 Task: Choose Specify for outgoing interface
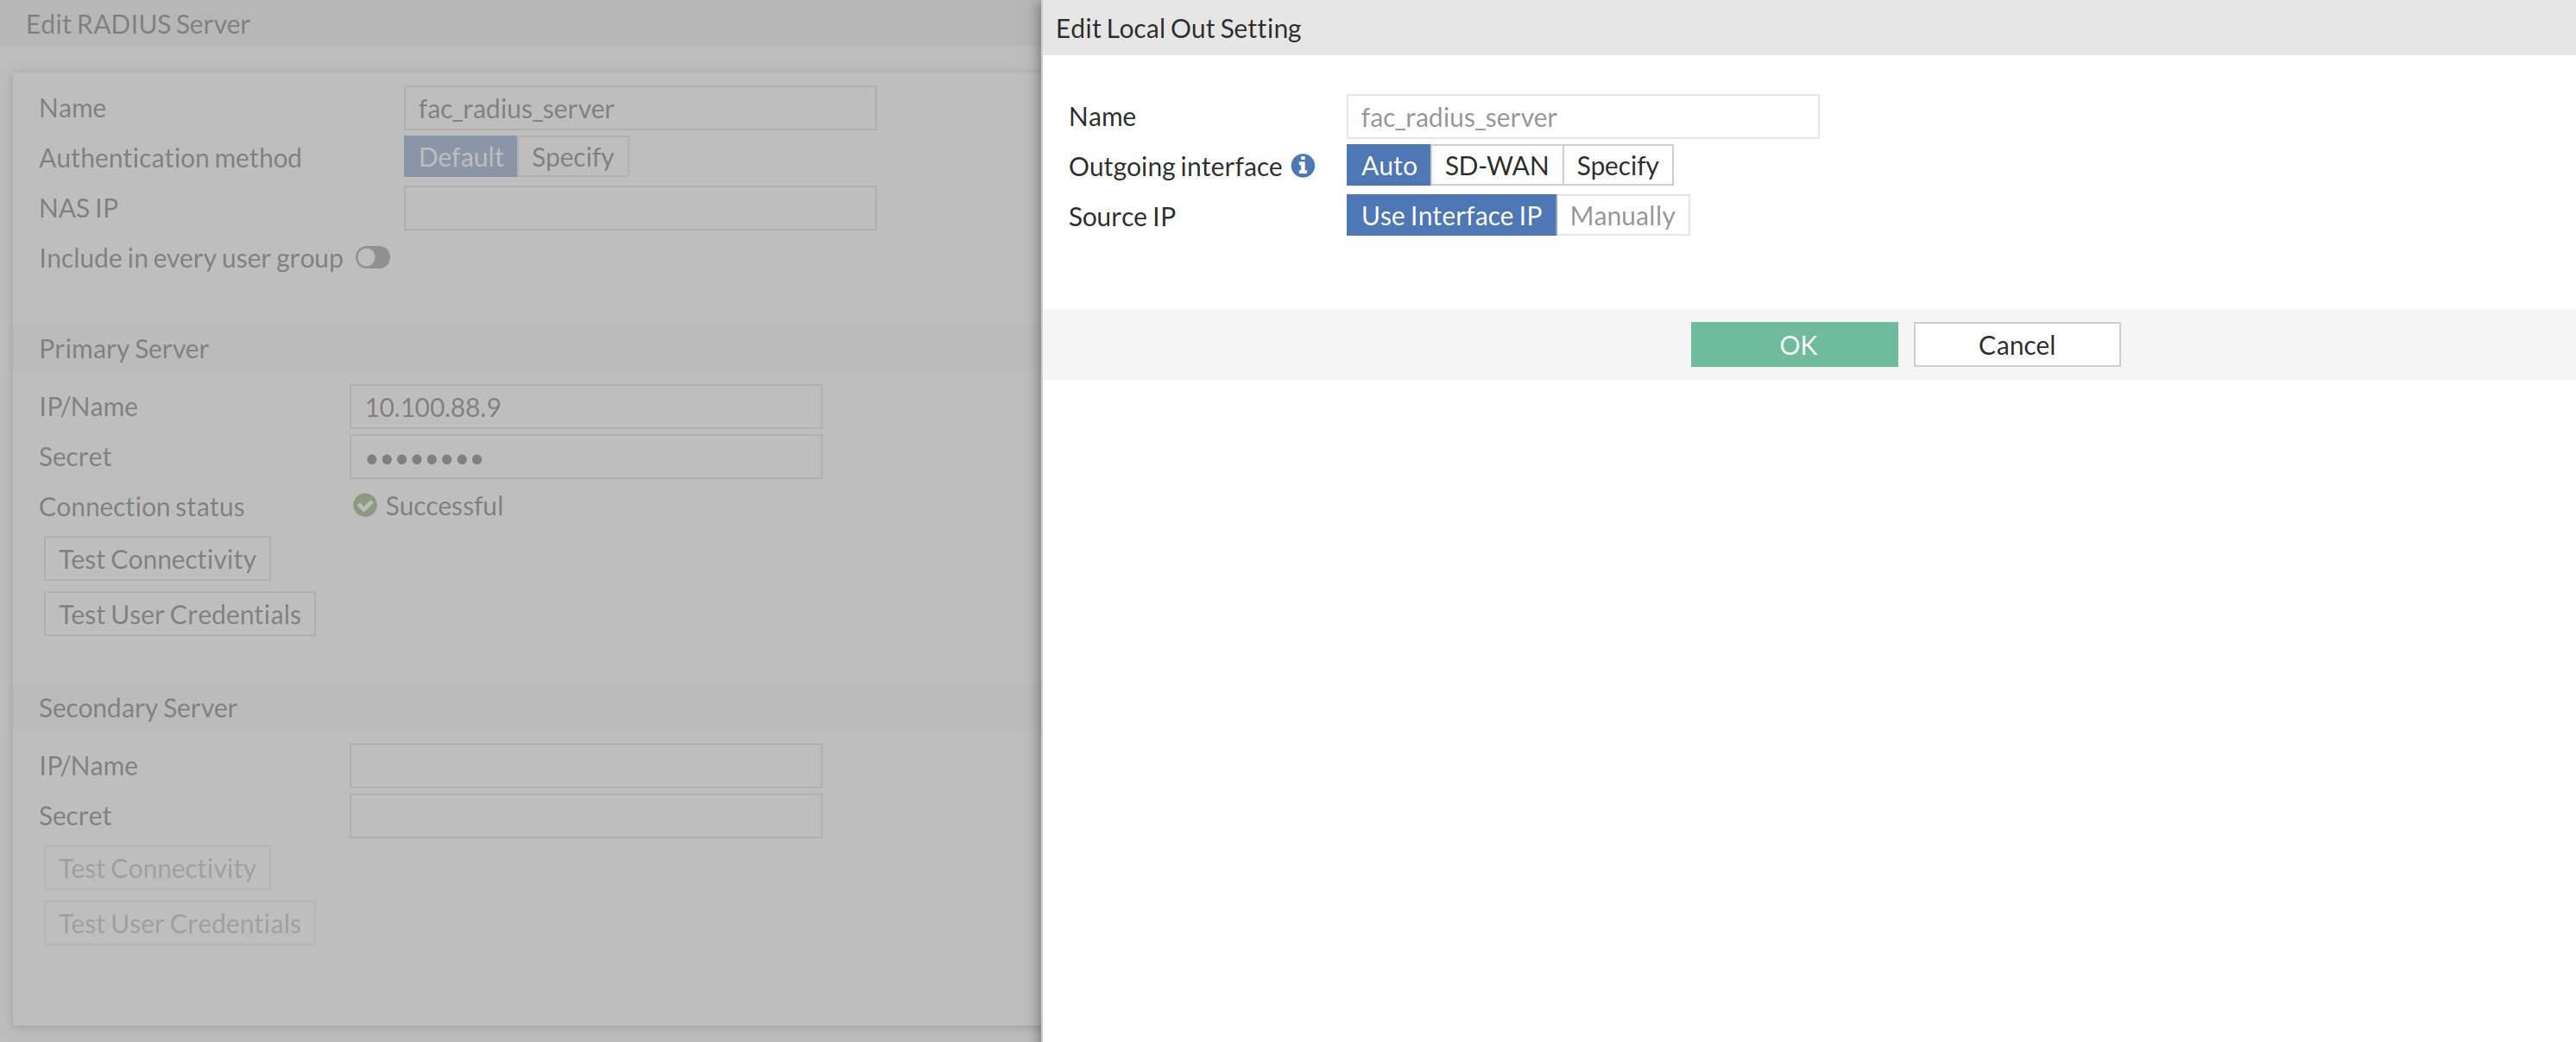(x=1616, y=165)
